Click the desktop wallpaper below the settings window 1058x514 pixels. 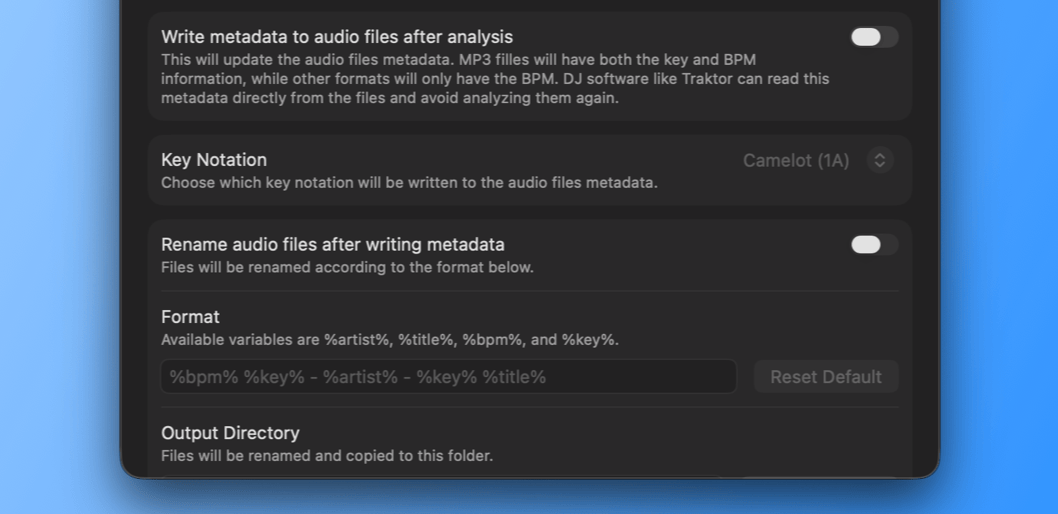tap(530, 497)
